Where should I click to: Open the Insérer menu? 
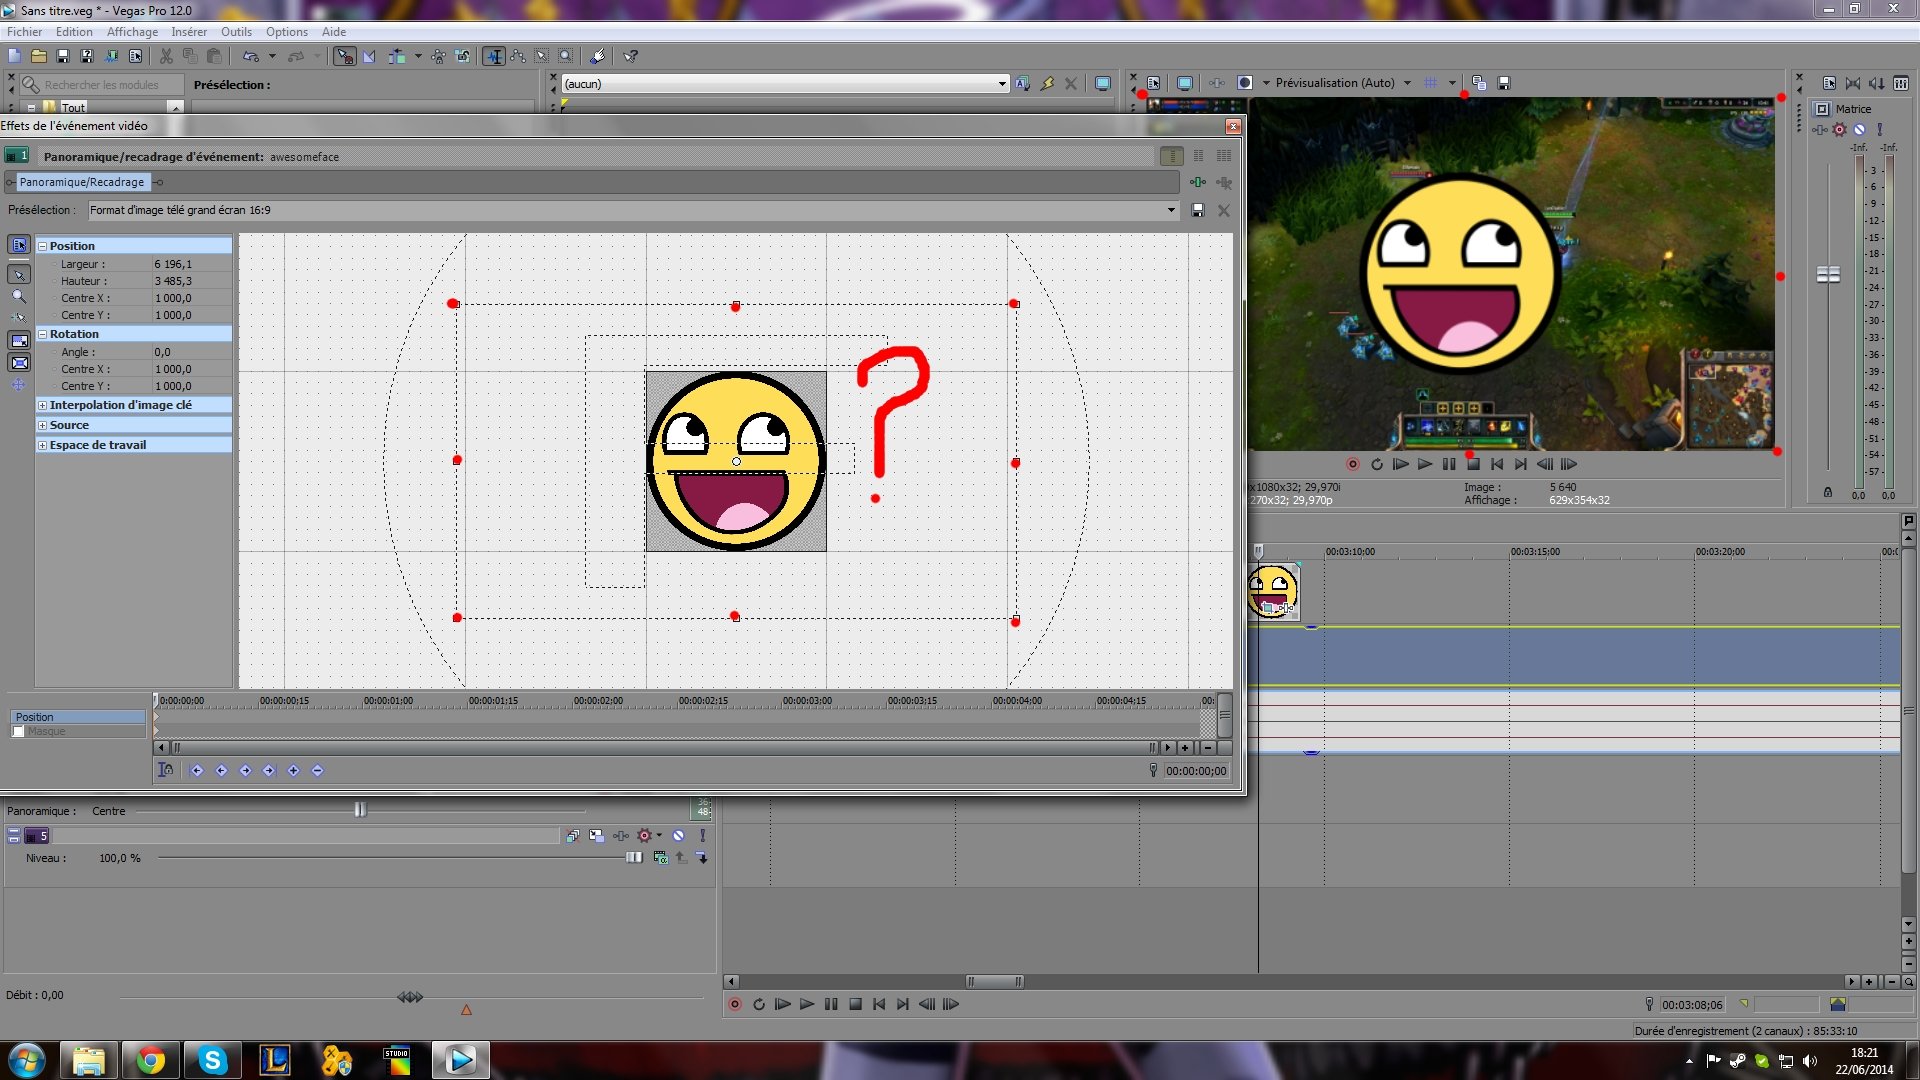coord(189,31)
